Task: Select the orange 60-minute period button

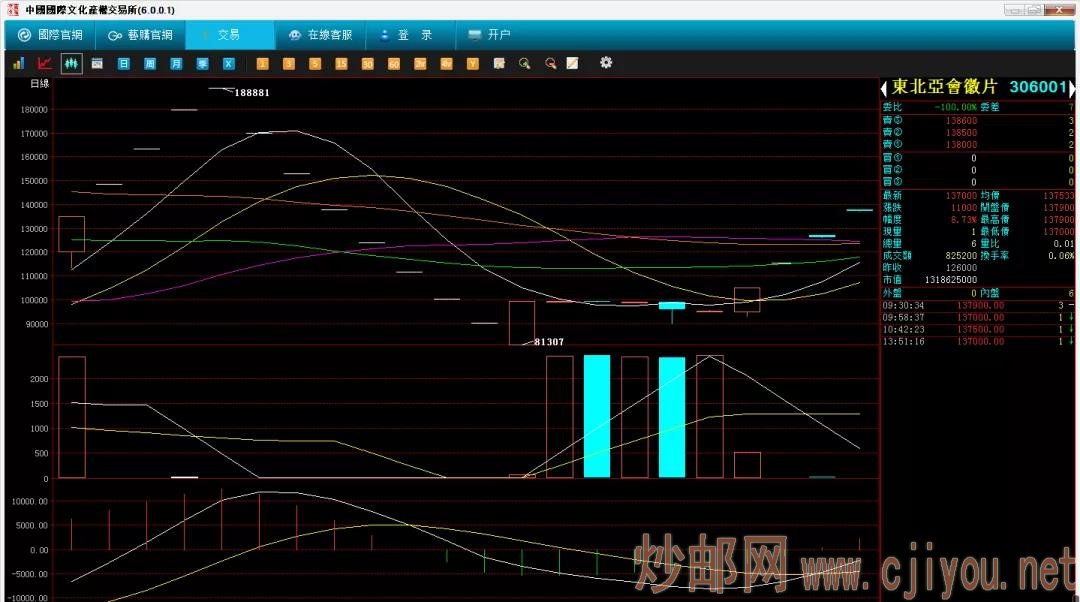Action: (x=394, y=63)
